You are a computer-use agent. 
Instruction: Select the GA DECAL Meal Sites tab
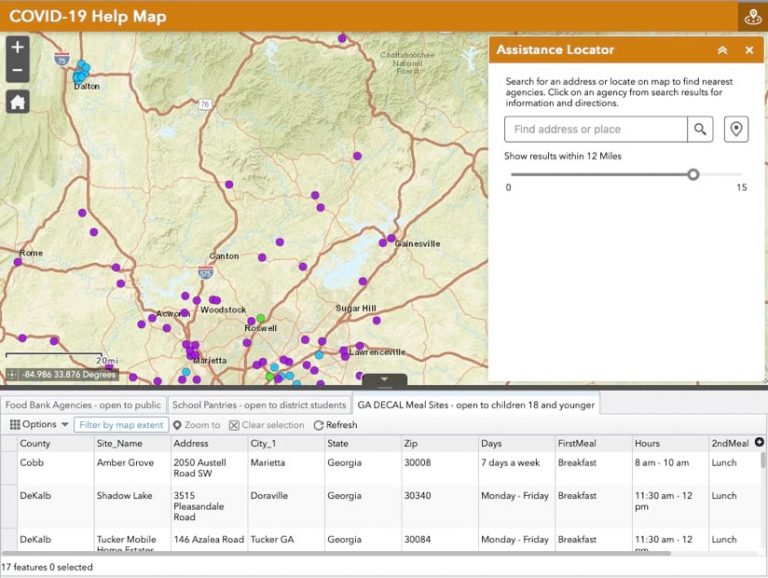coord(476,405)
